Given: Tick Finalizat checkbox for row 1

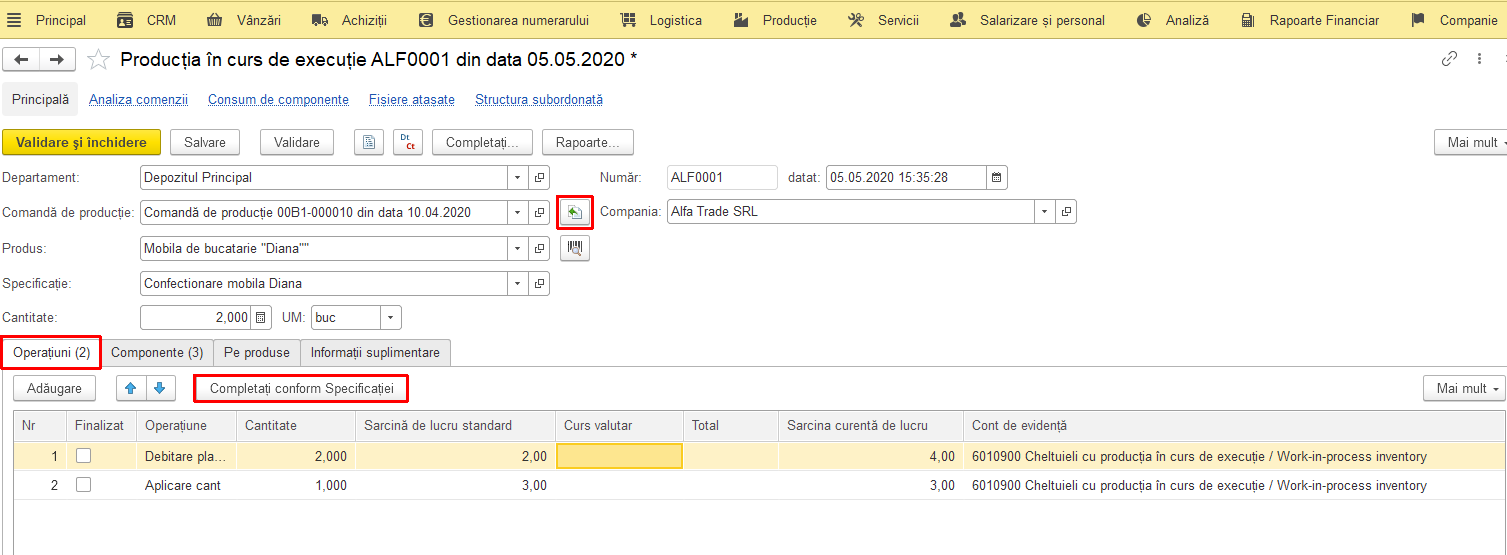Looking at the screenshot, I should tap(83, 456).
